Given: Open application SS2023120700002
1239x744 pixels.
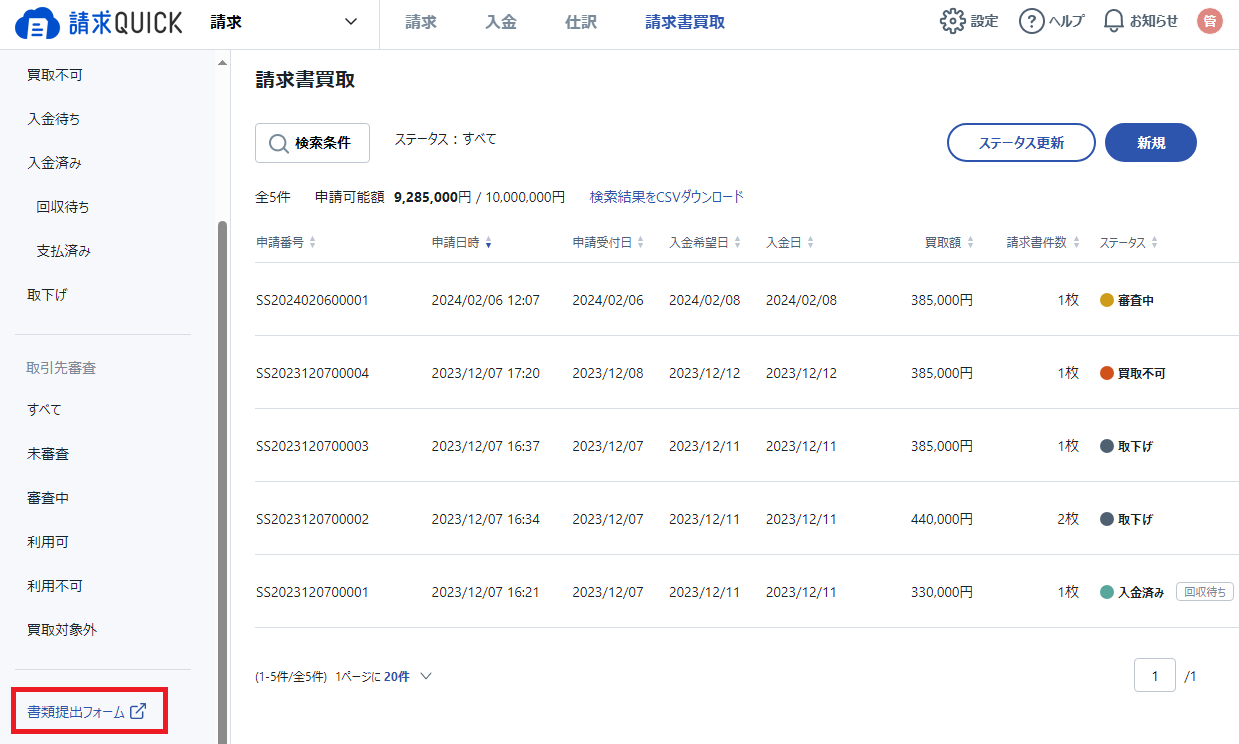Looking at the screenshot, I should click(x=312, y=519).
